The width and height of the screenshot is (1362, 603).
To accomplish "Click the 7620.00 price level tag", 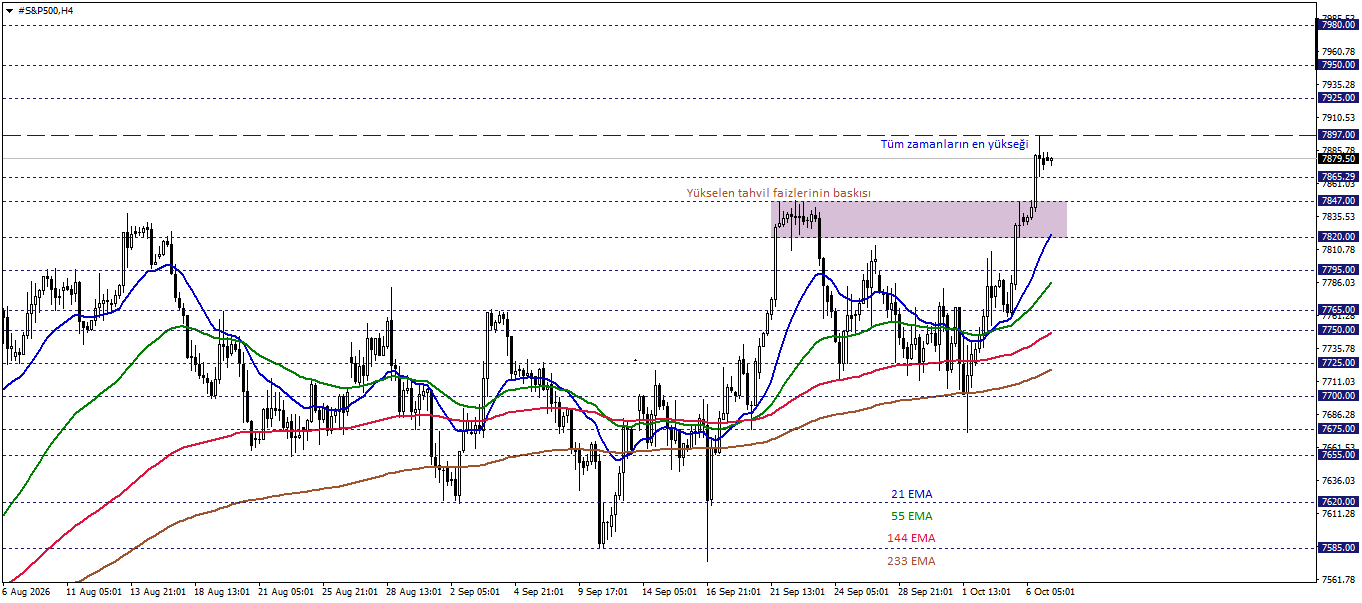I will (x=1338, y=502).
